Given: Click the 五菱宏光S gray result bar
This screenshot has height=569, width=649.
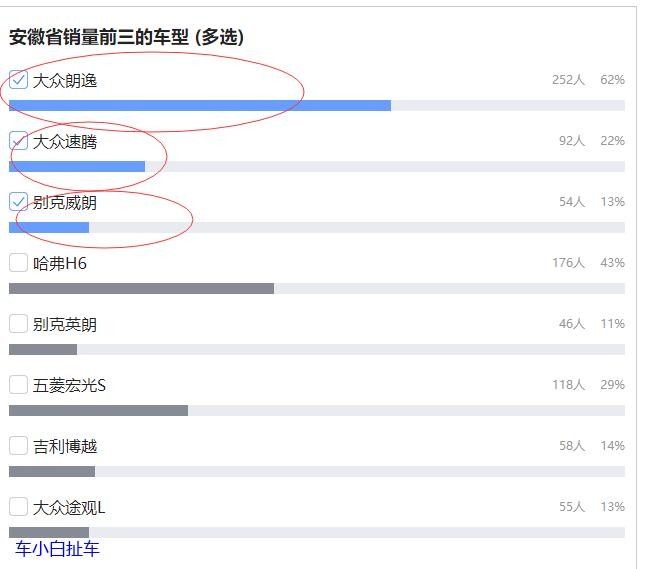Looking at the screenshot, I should pos(98,410).
